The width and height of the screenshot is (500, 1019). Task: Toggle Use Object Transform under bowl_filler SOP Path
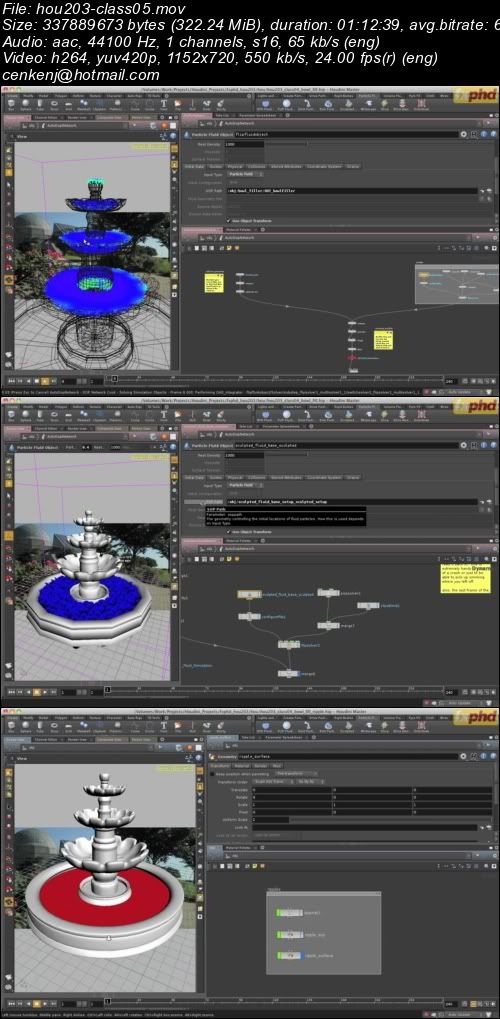tap(226, 220)
